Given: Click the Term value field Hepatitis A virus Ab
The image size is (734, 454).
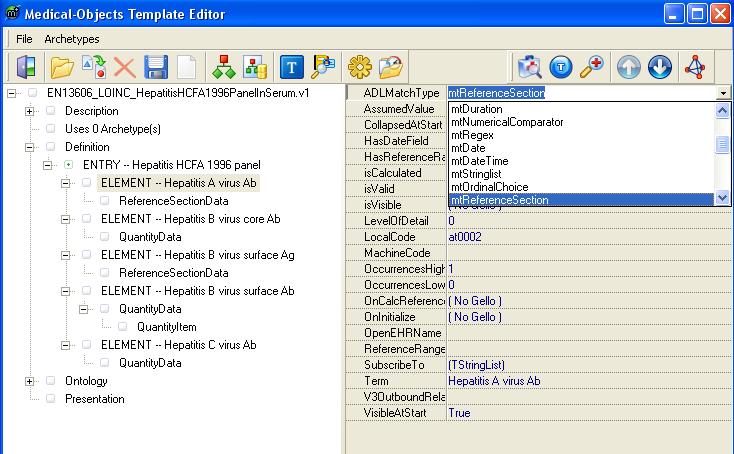Looking at the screenshot, I should click(x=494, y=381).
